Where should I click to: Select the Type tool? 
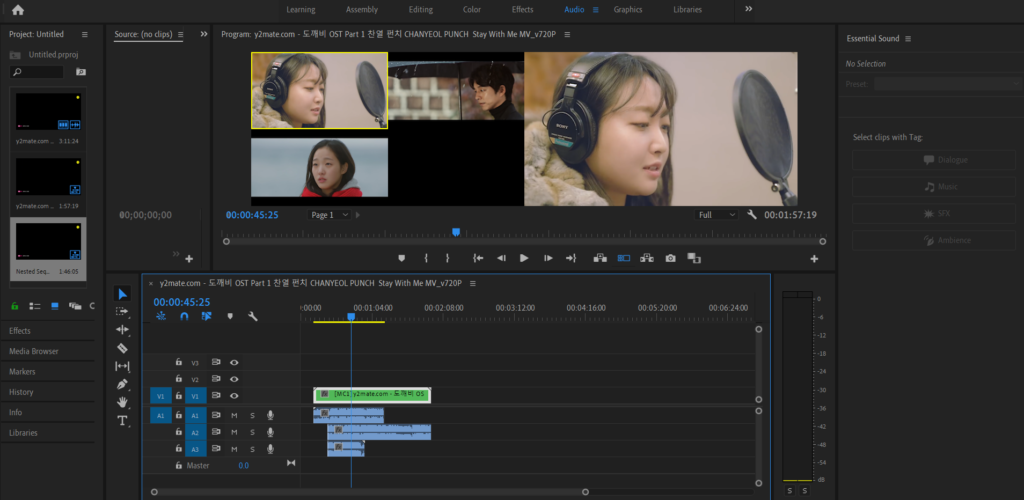pyautogui.click(x=122, y=420)
